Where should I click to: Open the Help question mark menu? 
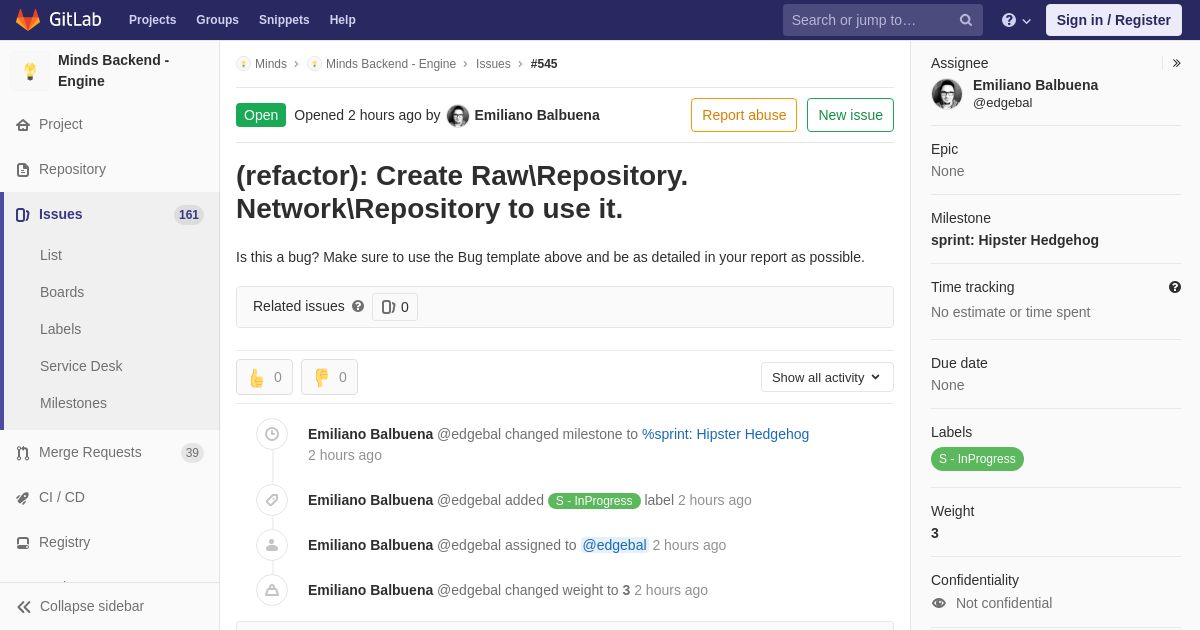[x=1016, y=20]
